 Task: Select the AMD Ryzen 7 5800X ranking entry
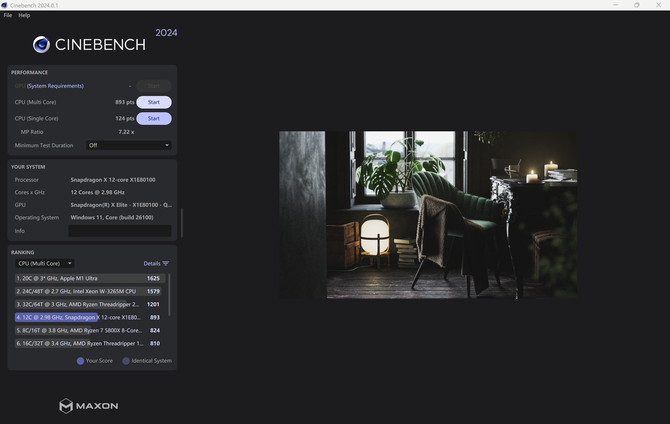tap(90, 330)
